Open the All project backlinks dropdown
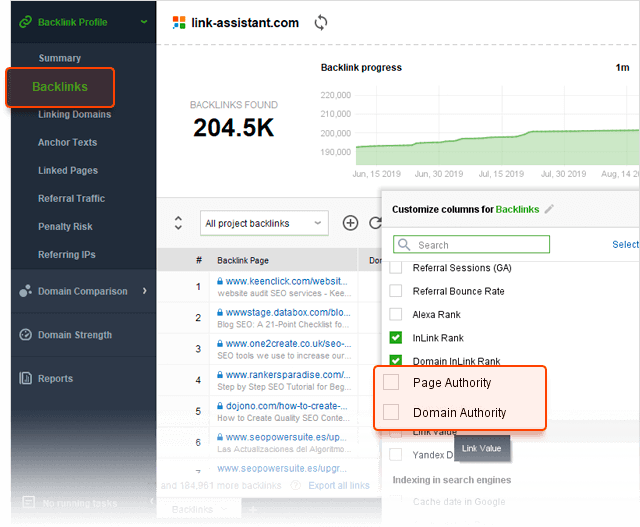The height and width of the screenshot is (527, 640). tap(264, 223)
